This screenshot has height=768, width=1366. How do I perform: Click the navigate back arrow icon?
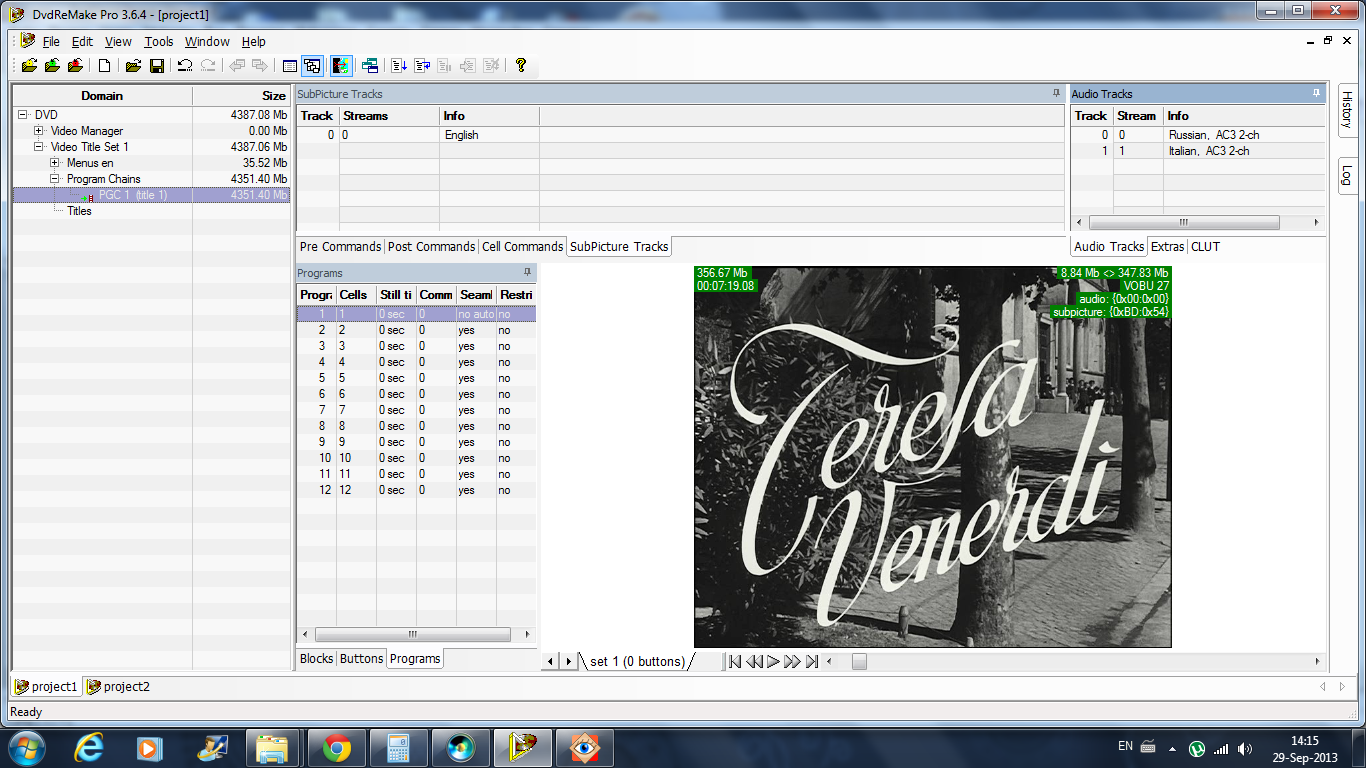(237, 66)
